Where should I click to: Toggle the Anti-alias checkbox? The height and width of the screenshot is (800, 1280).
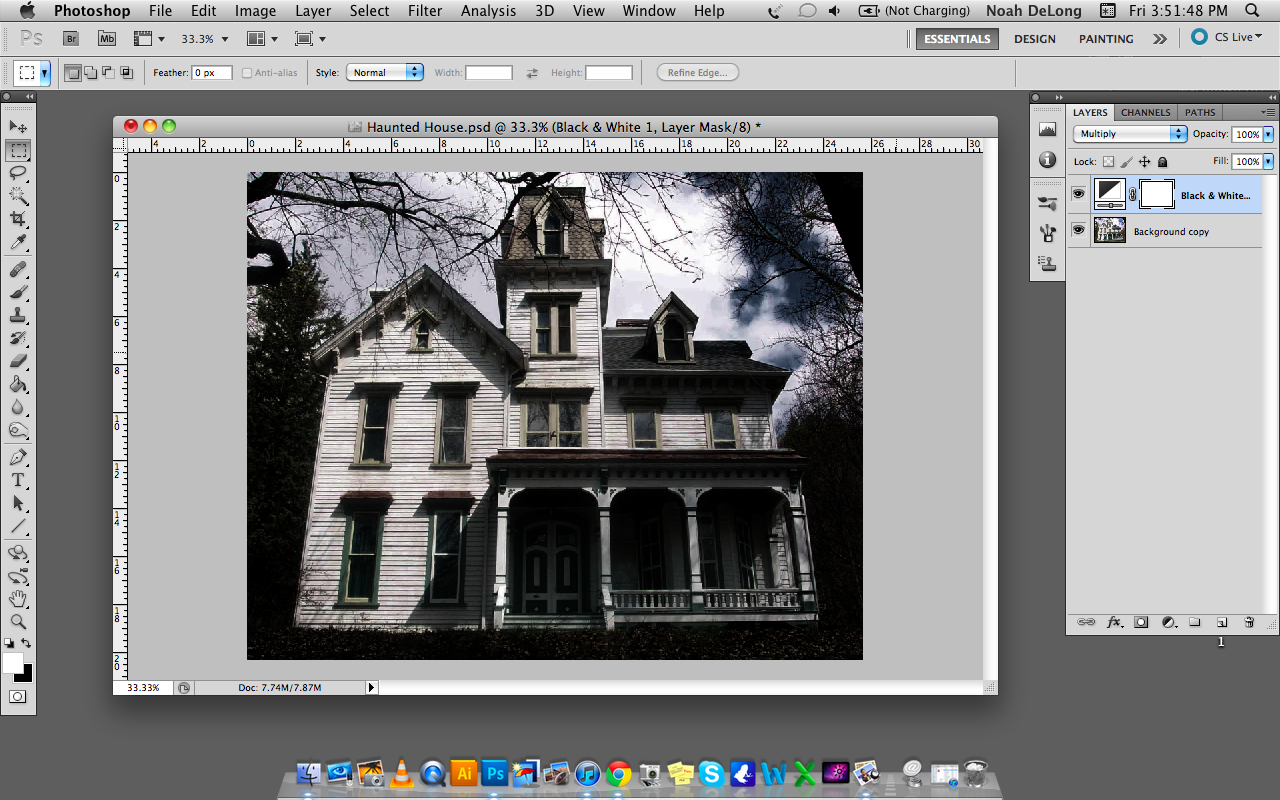coord(247,73)
